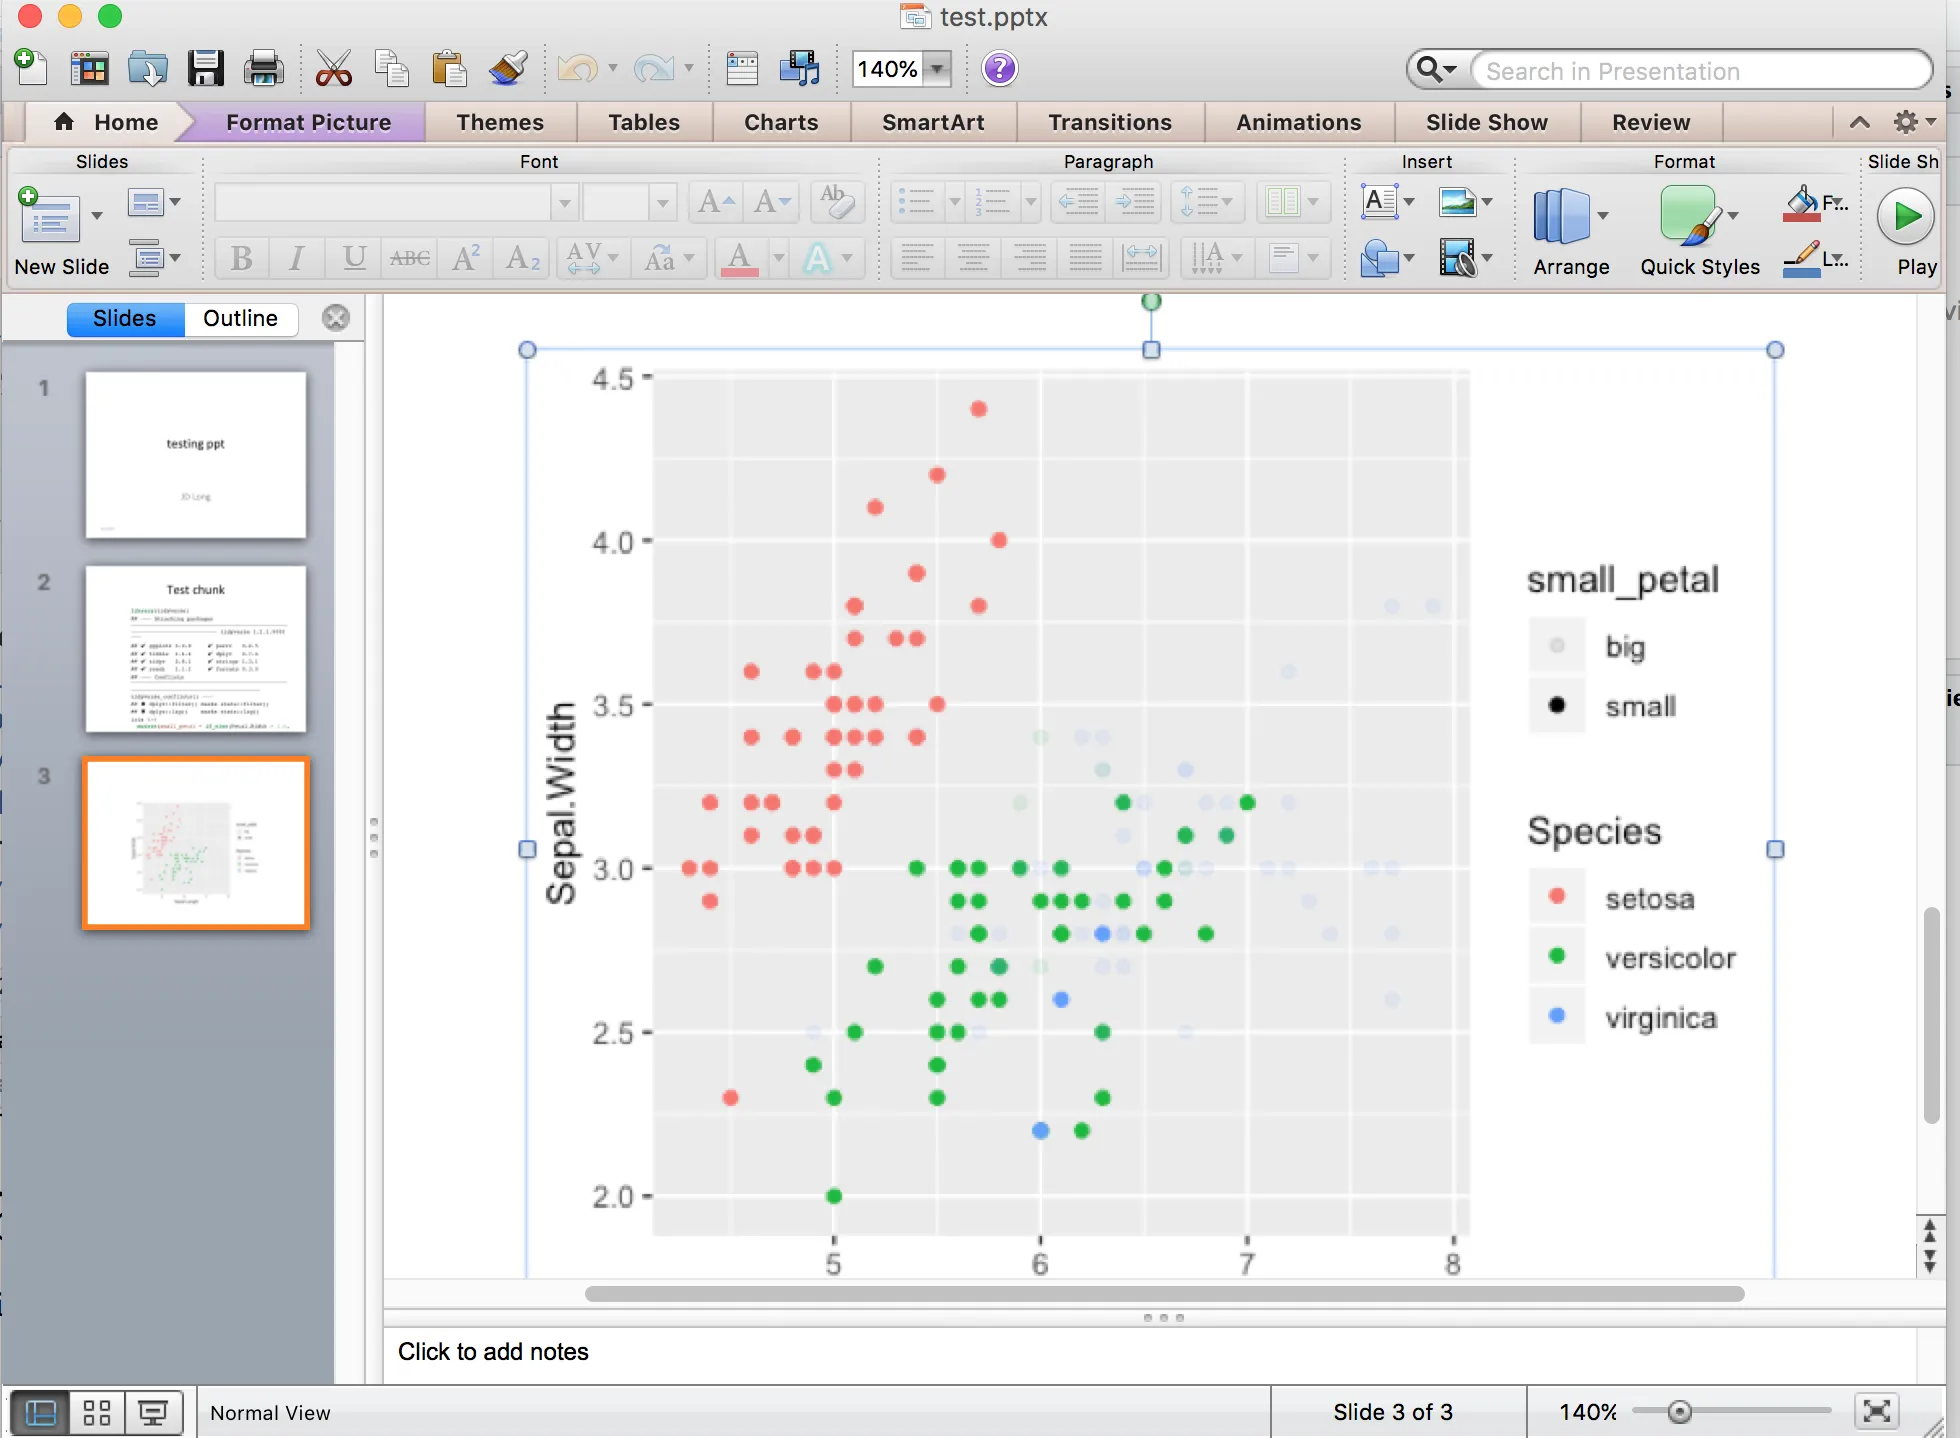Open the Transitions ribbon tab
This screenshot has height=1438, width=1960.
(x=1109, y=122)
